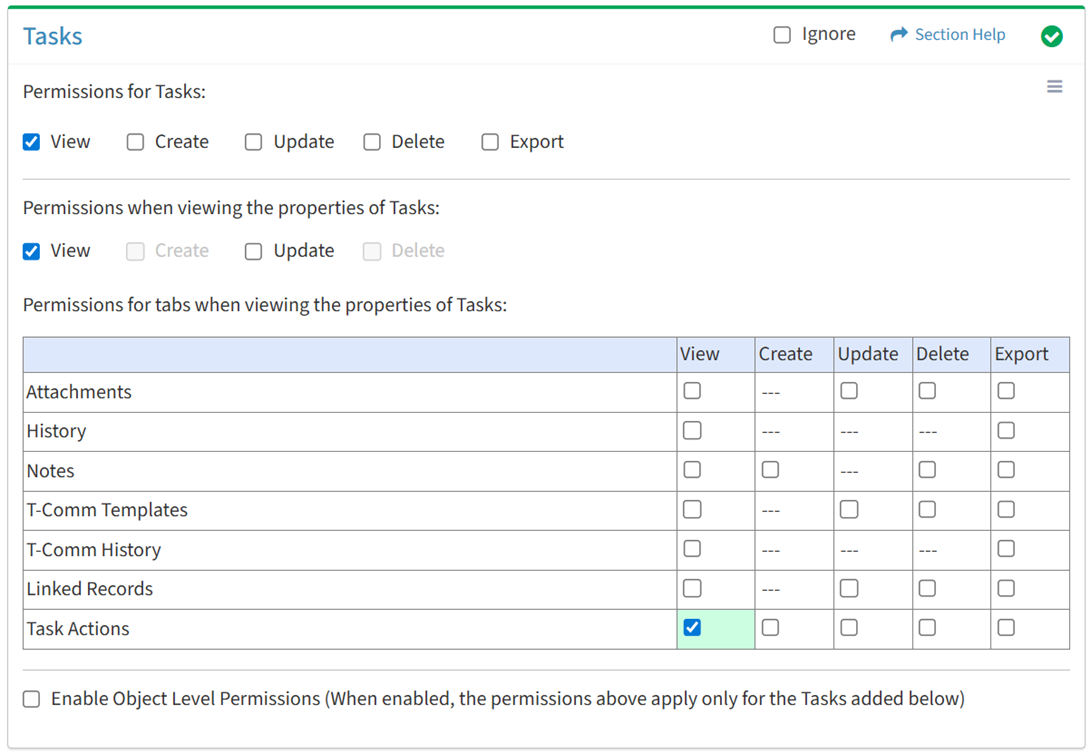Check Delete for Linked Records row

(927, 589)
